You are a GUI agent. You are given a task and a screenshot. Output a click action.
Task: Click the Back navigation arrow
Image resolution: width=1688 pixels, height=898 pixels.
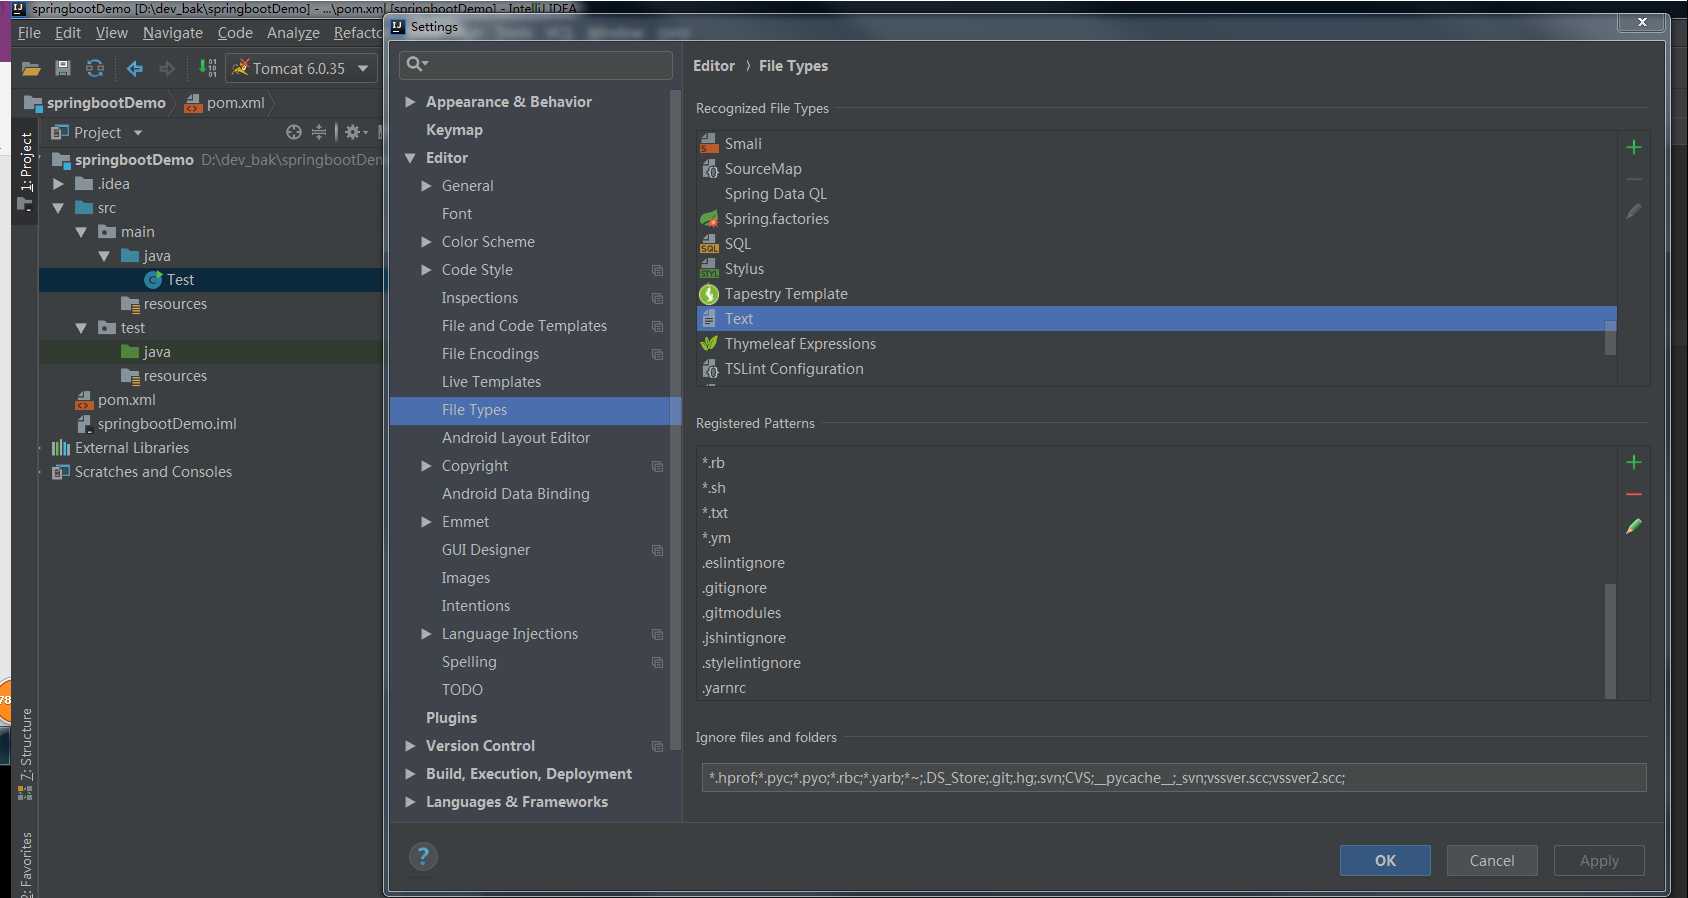pos(135,68)
